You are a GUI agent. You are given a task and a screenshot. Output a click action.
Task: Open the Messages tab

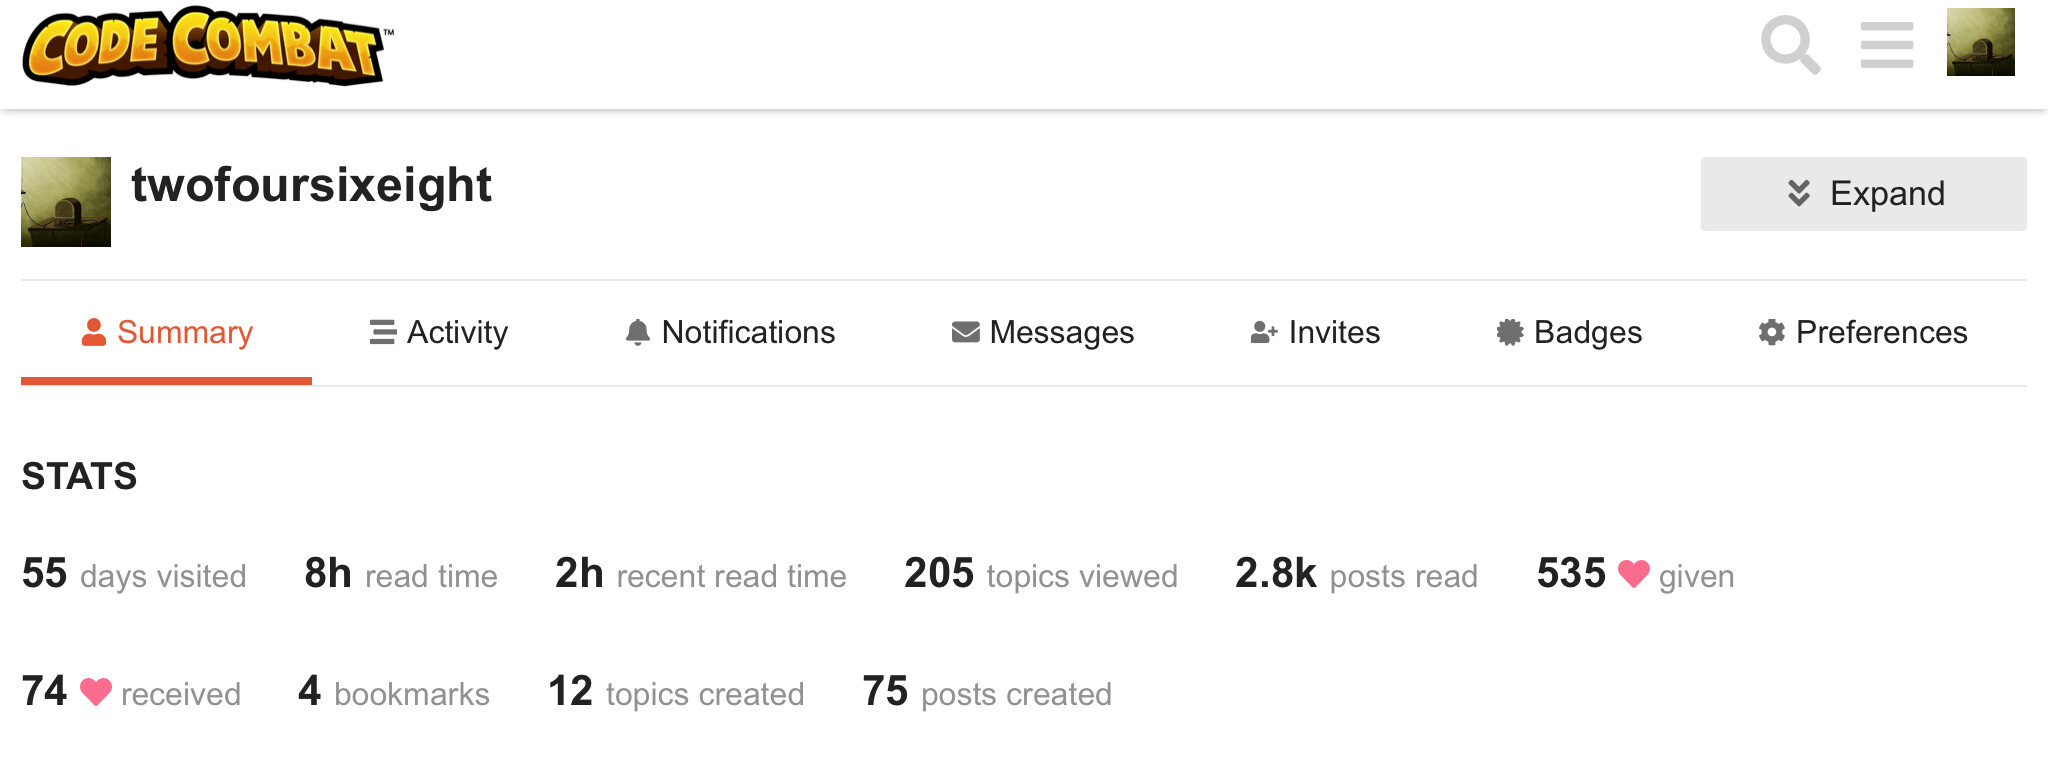[1043, 332]
